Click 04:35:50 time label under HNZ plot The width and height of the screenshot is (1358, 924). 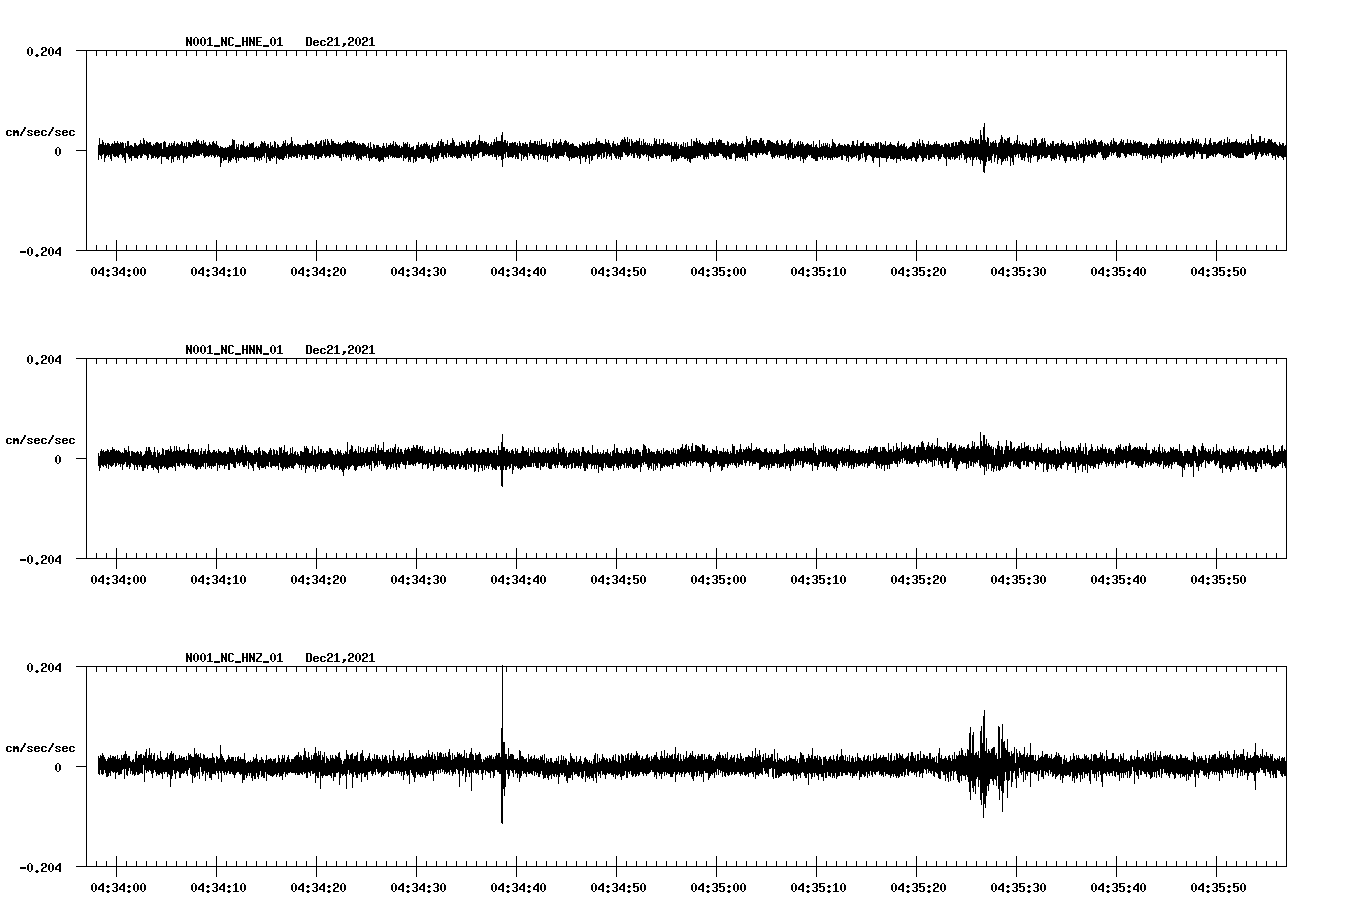click(x=1218, y=887)
